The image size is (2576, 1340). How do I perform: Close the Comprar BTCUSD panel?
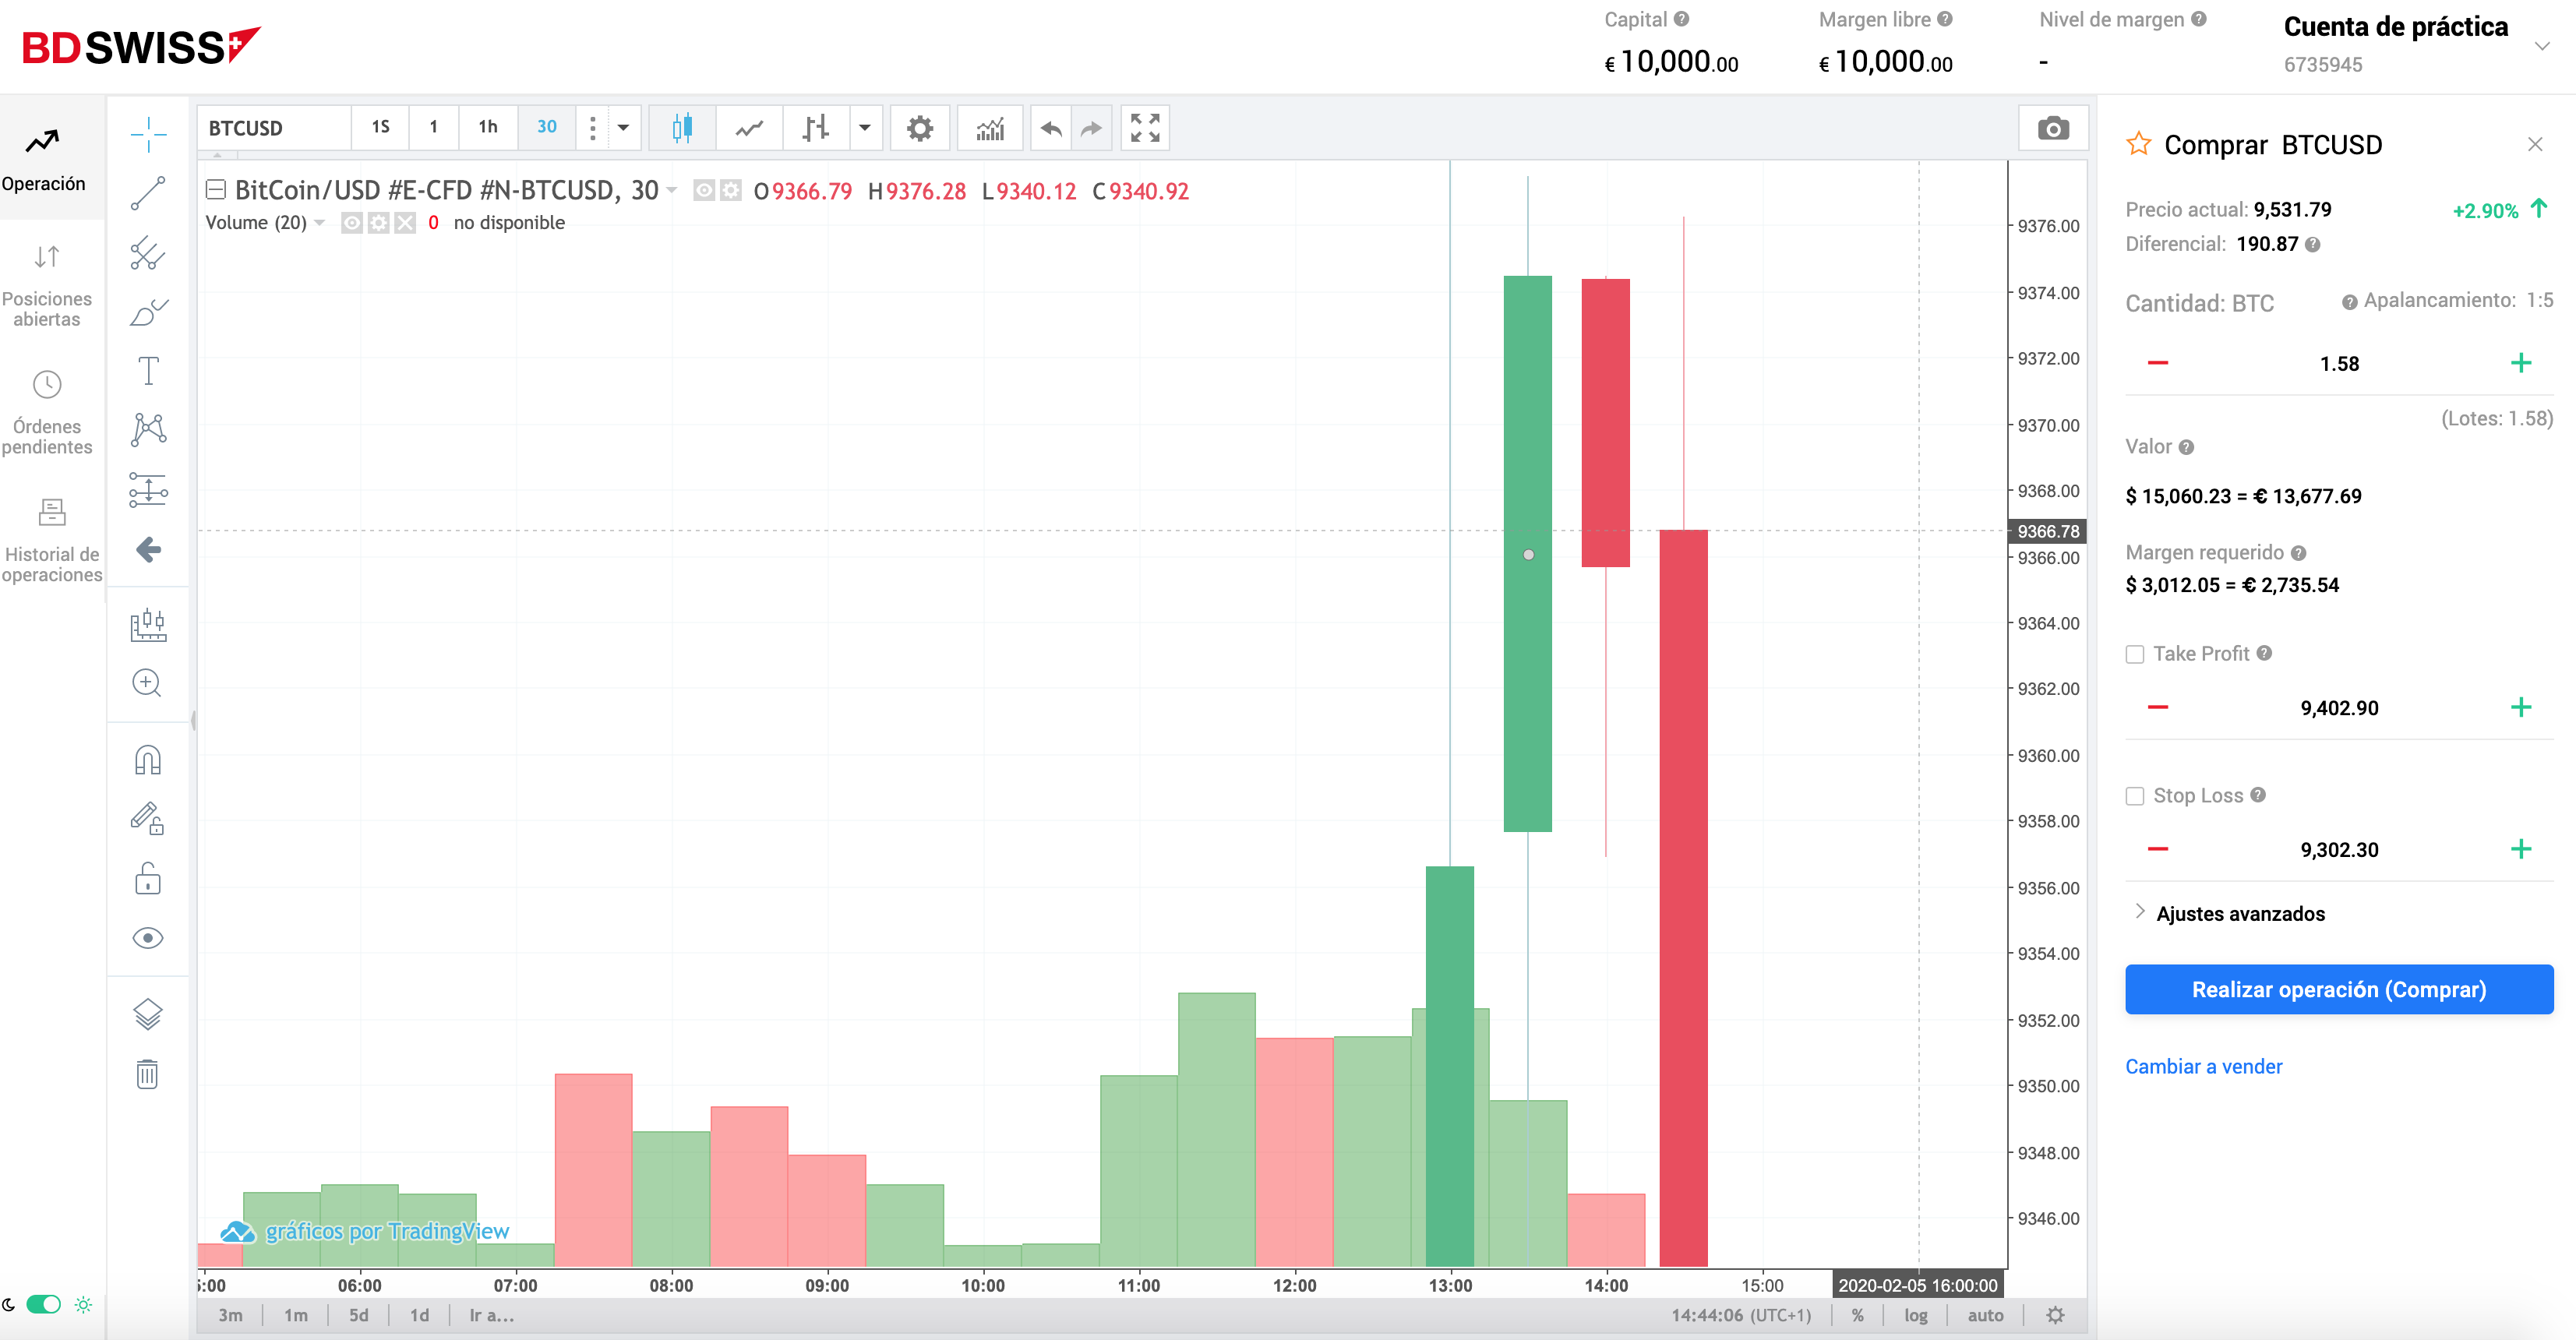pos(2535,144)
